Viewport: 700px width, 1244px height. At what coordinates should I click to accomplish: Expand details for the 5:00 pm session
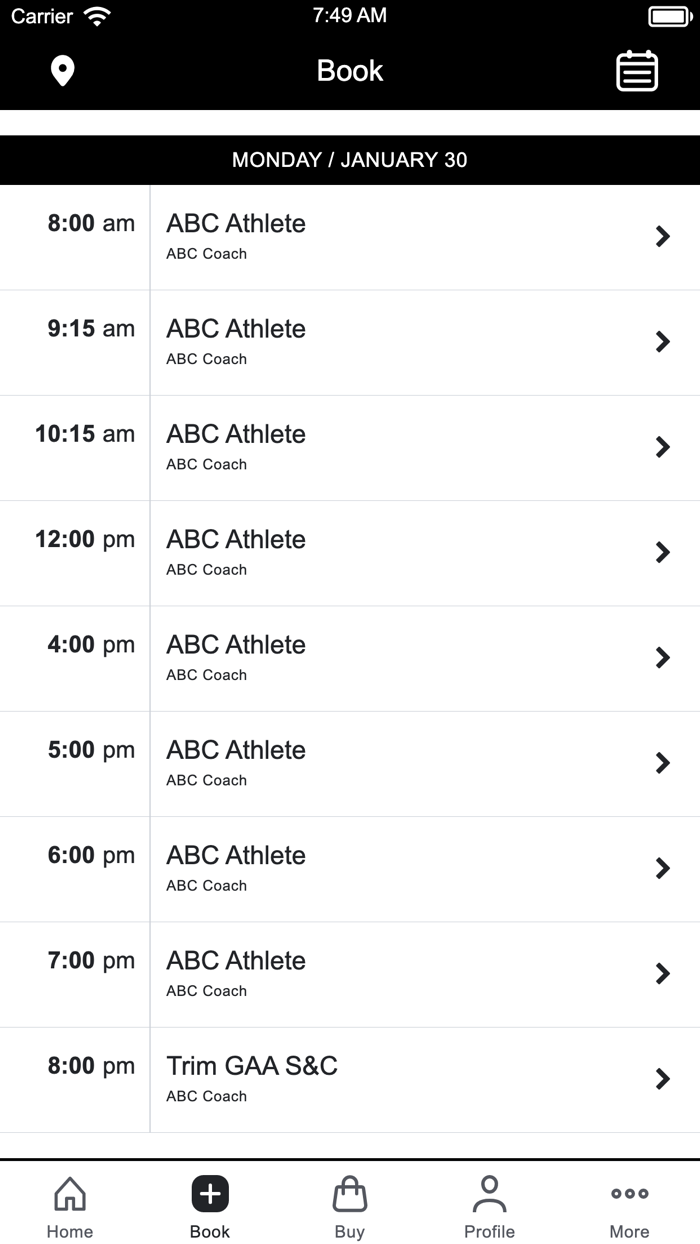350,763
